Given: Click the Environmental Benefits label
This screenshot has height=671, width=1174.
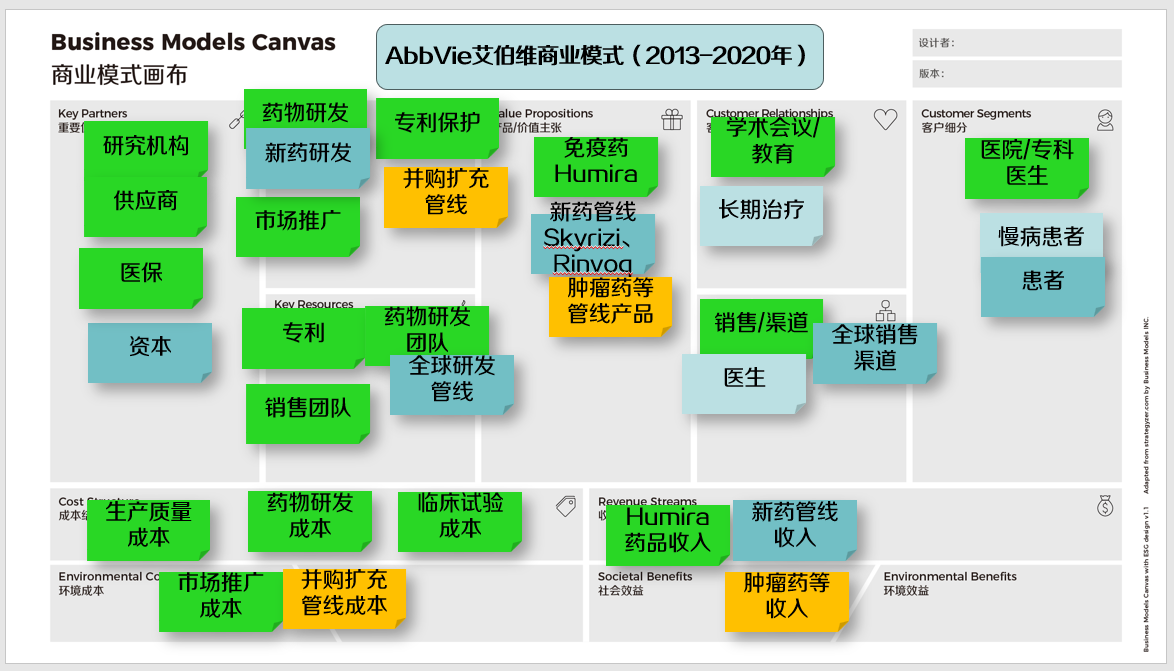Looking at the screenshot, I should (x=950, y=577).
